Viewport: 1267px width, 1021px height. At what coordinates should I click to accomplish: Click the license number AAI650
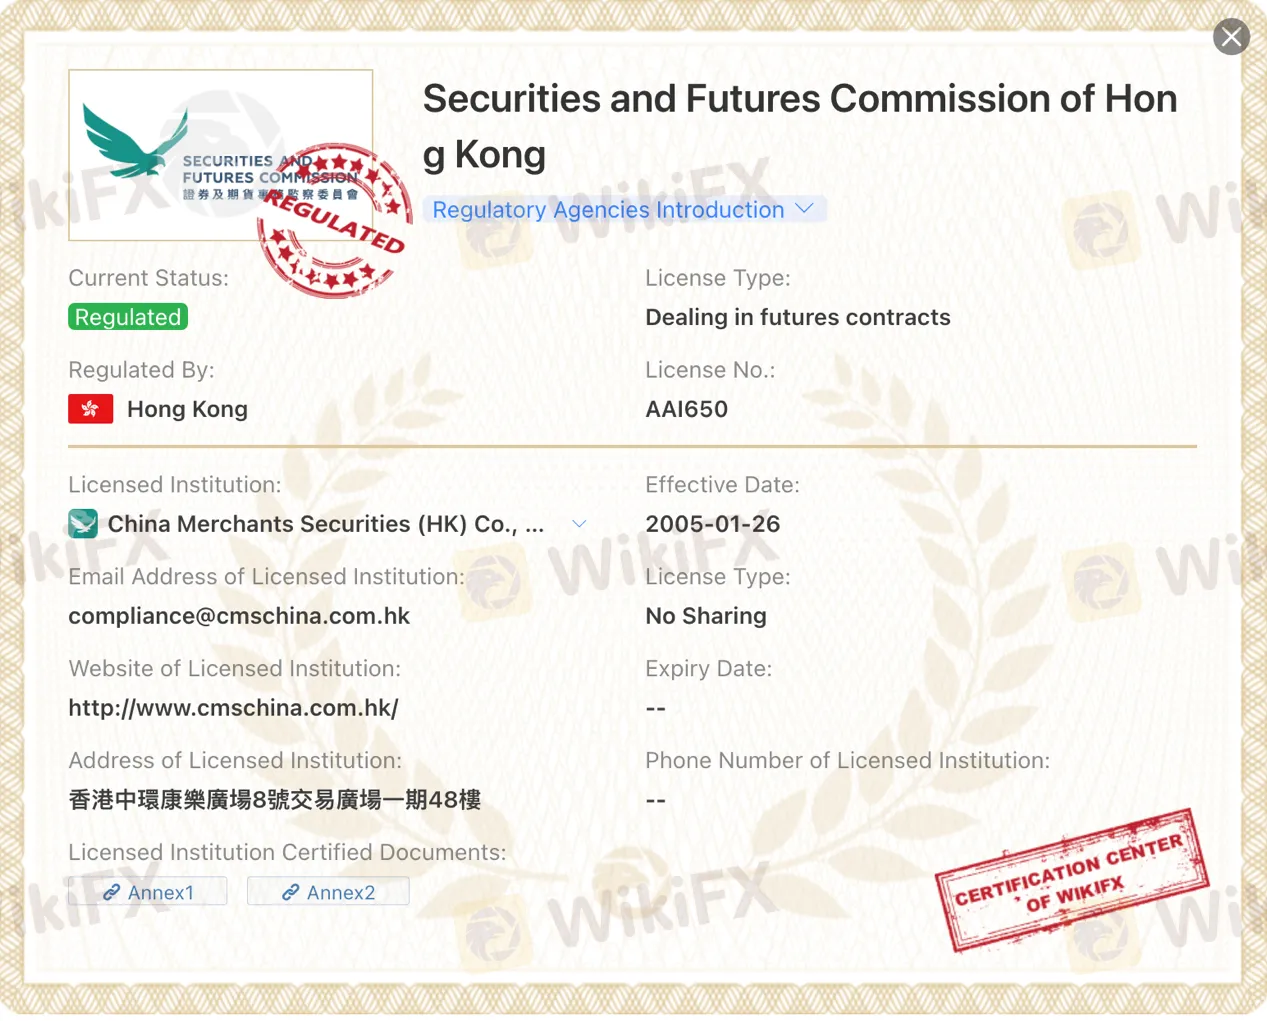pyautogui.click(x=687, y=409)
